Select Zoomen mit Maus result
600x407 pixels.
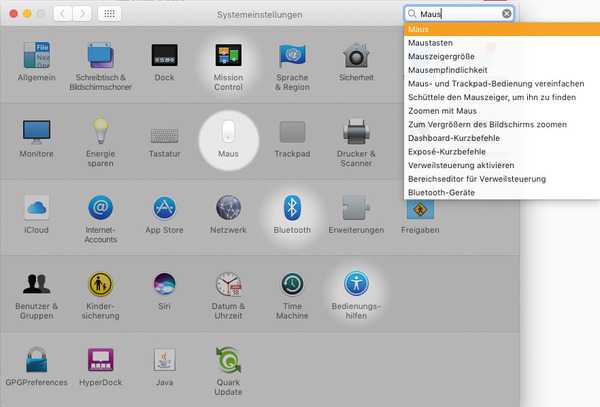502,111
